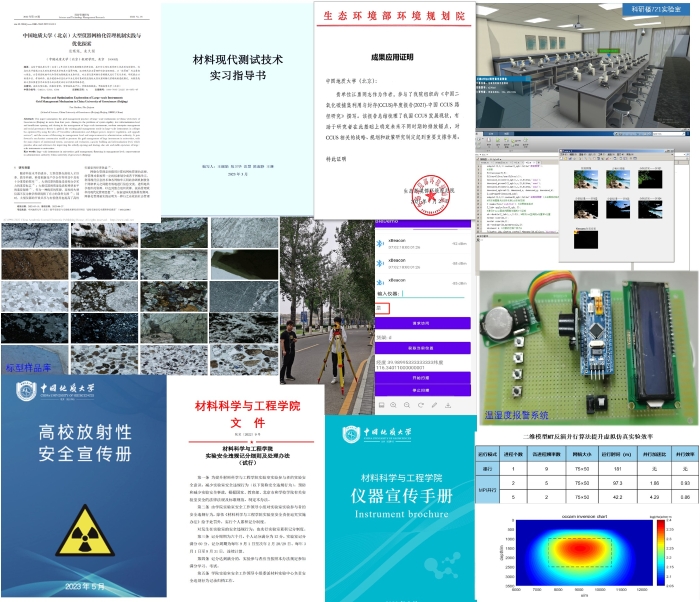Click the 2023年5月 date on radiation brochure
The height and width of the screenshot is (602, 700).
(85, 586)
